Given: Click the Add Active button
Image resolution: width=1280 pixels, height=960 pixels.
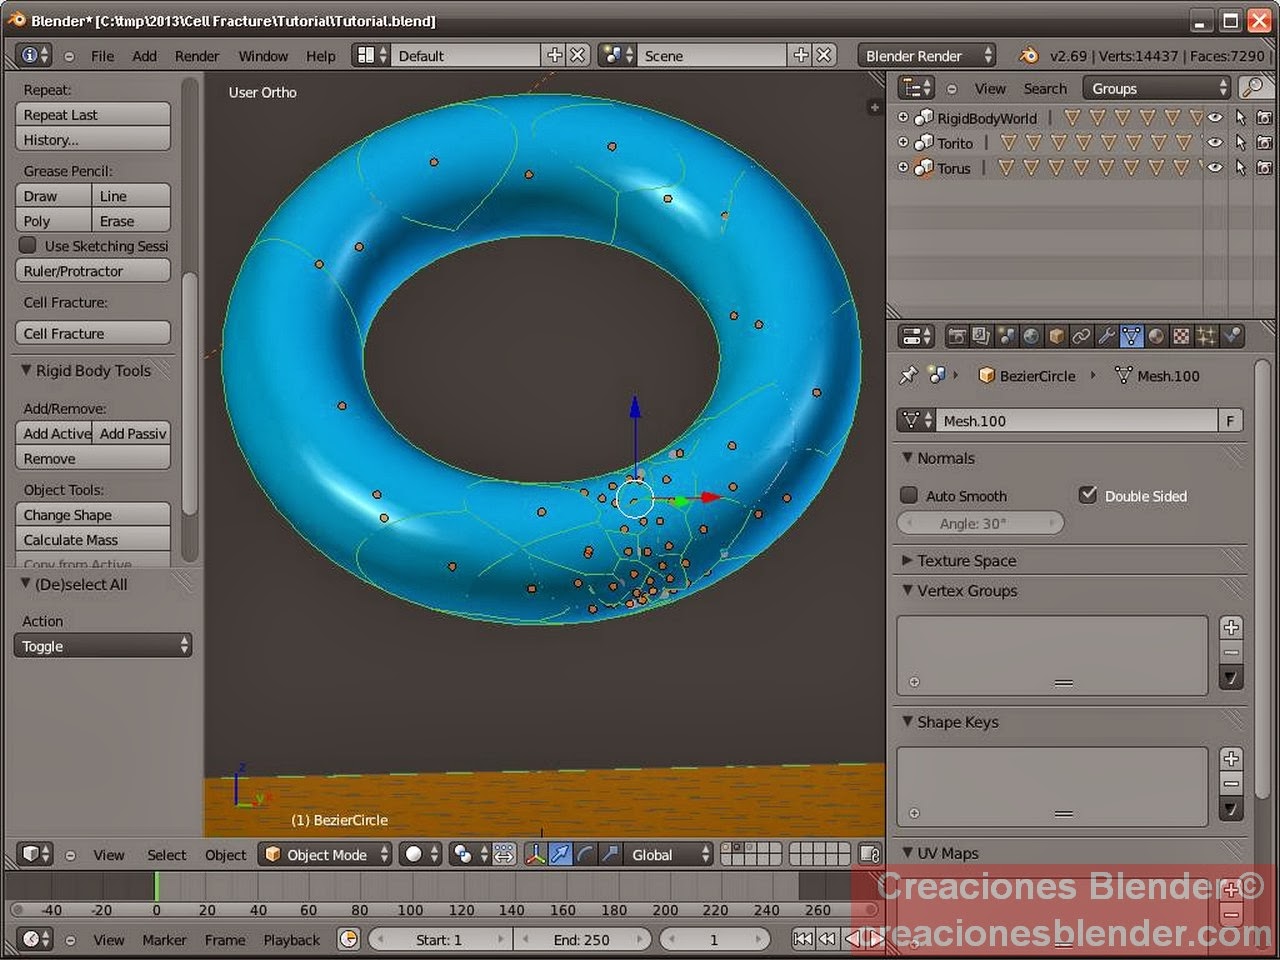Looking at the screenshot, I should [55, 433].
